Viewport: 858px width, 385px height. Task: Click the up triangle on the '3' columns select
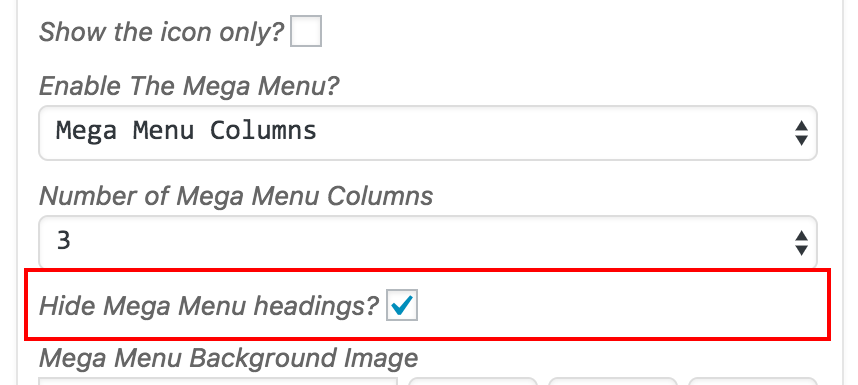point(802,236)
